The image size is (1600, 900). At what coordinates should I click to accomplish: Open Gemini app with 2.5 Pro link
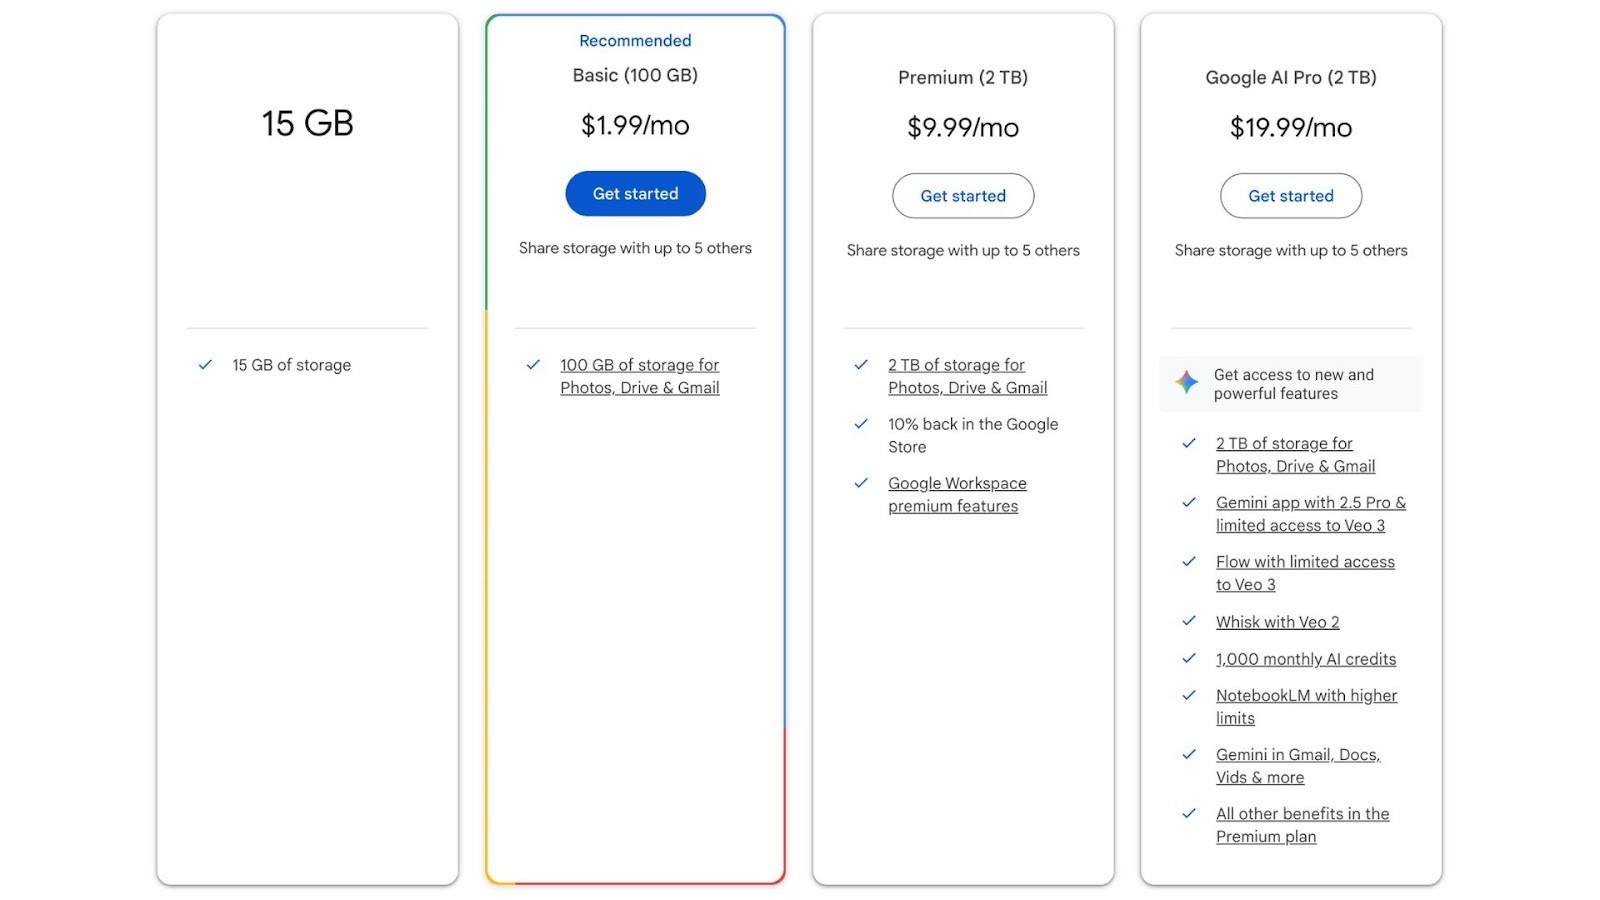[x=1310, y=514]
